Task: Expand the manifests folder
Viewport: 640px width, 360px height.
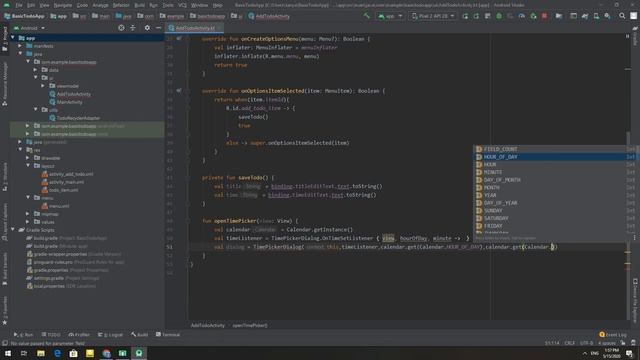Action: (20, 46)
